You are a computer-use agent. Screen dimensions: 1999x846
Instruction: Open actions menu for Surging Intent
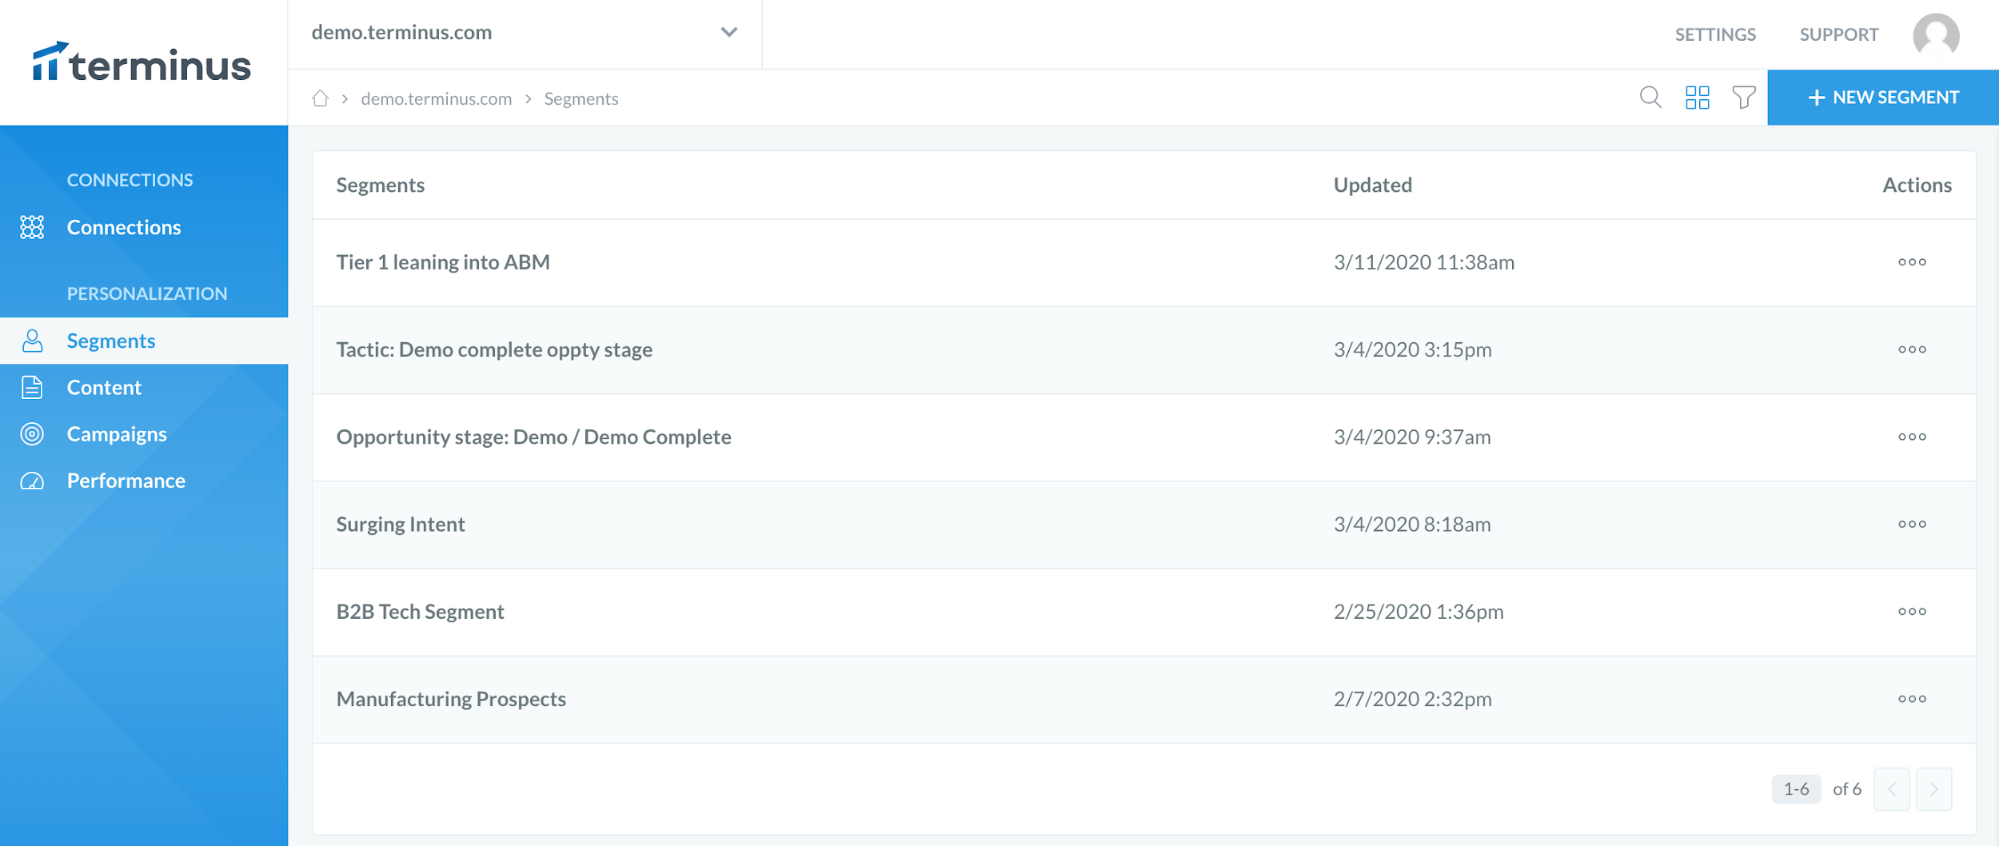click(1912, 524)
